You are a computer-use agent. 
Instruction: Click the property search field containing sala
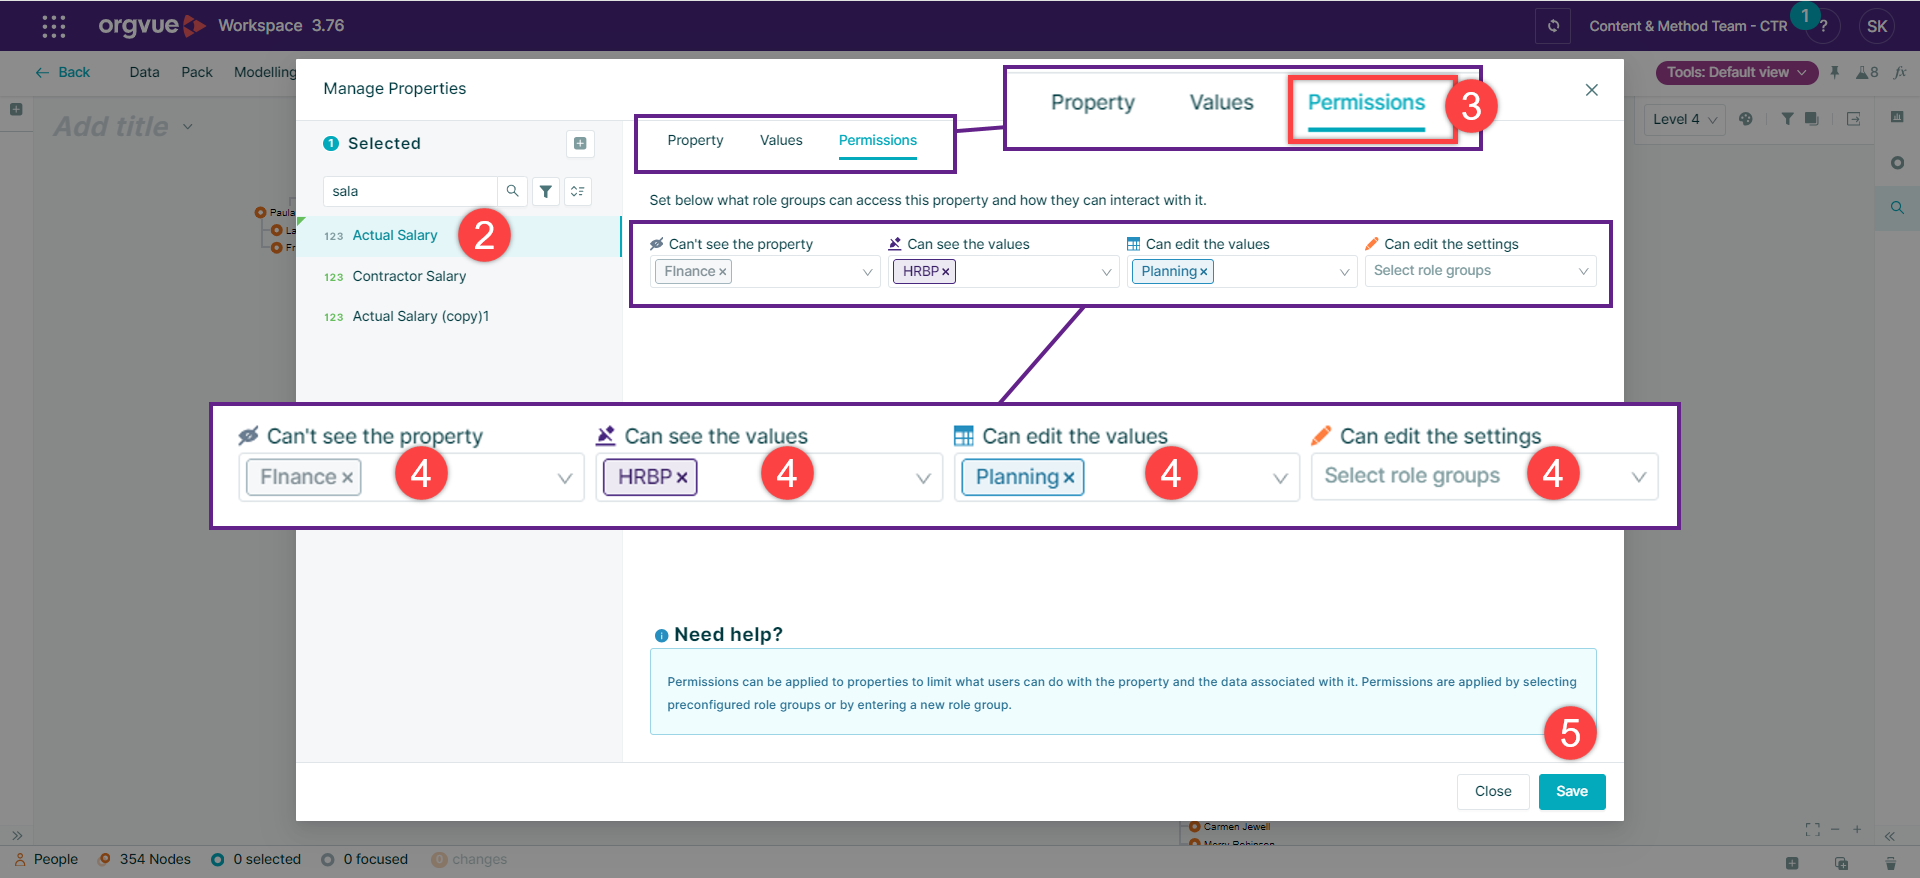point(410,191)
